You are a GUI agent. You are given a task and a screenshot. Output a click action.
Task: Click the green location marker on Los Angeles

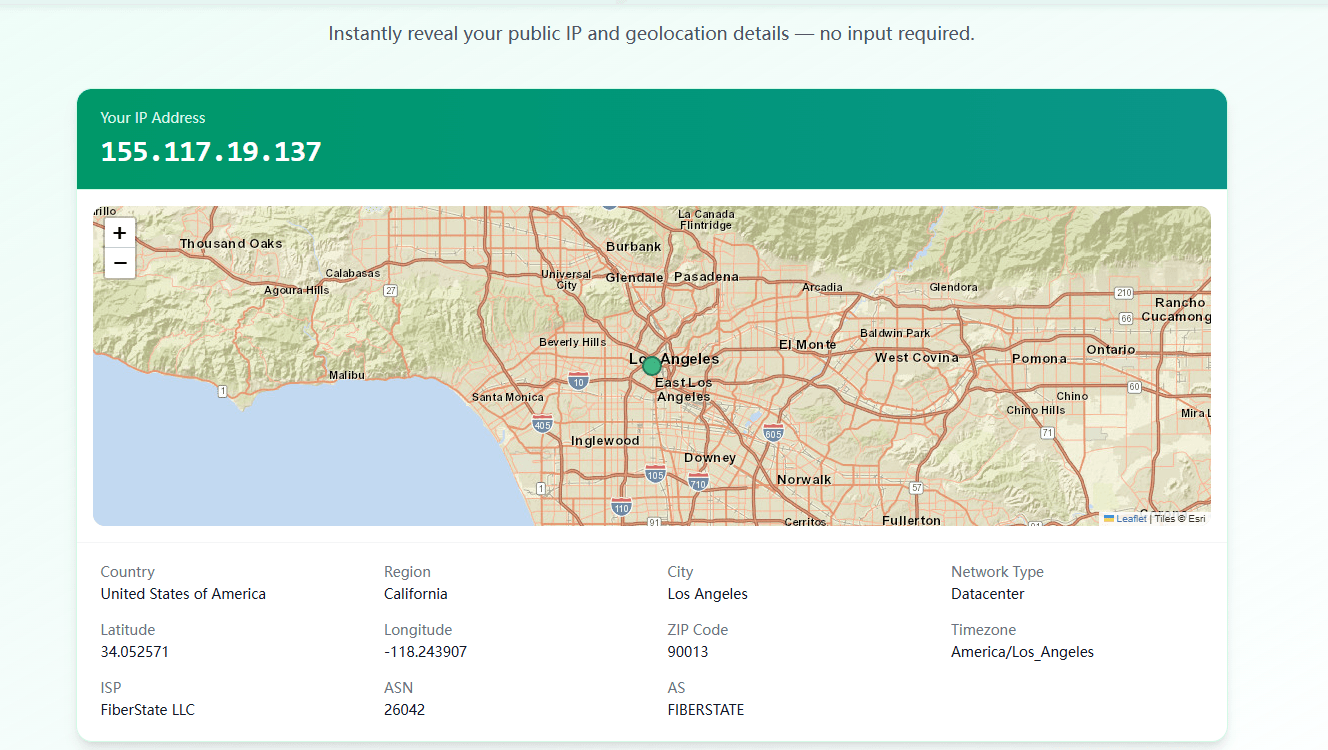point(652,365)
